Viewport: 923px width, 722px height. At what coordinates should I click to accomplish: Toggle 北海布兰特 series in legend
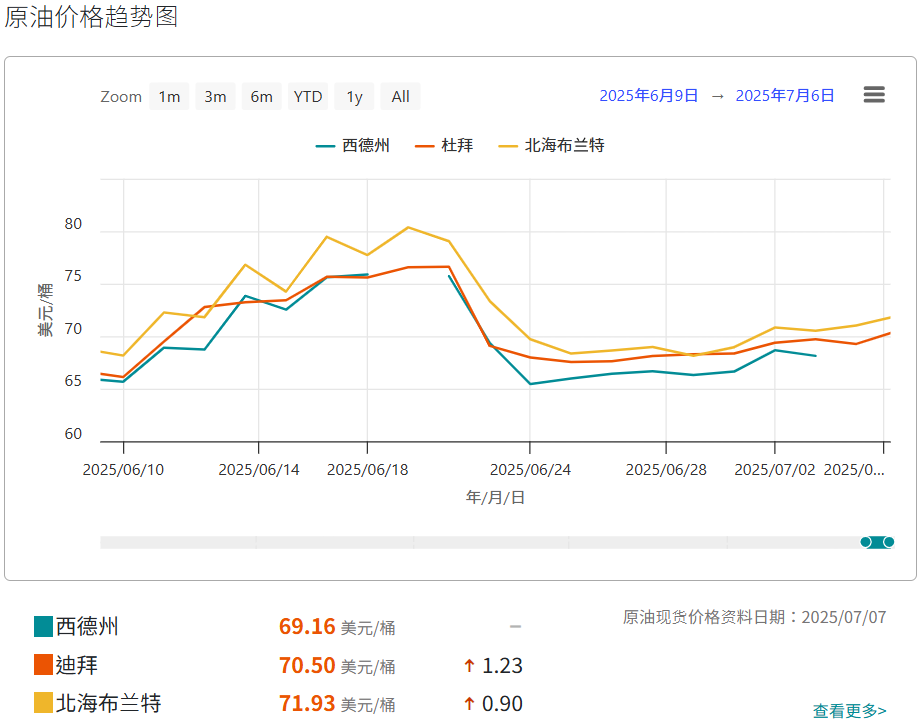(552, 145)
